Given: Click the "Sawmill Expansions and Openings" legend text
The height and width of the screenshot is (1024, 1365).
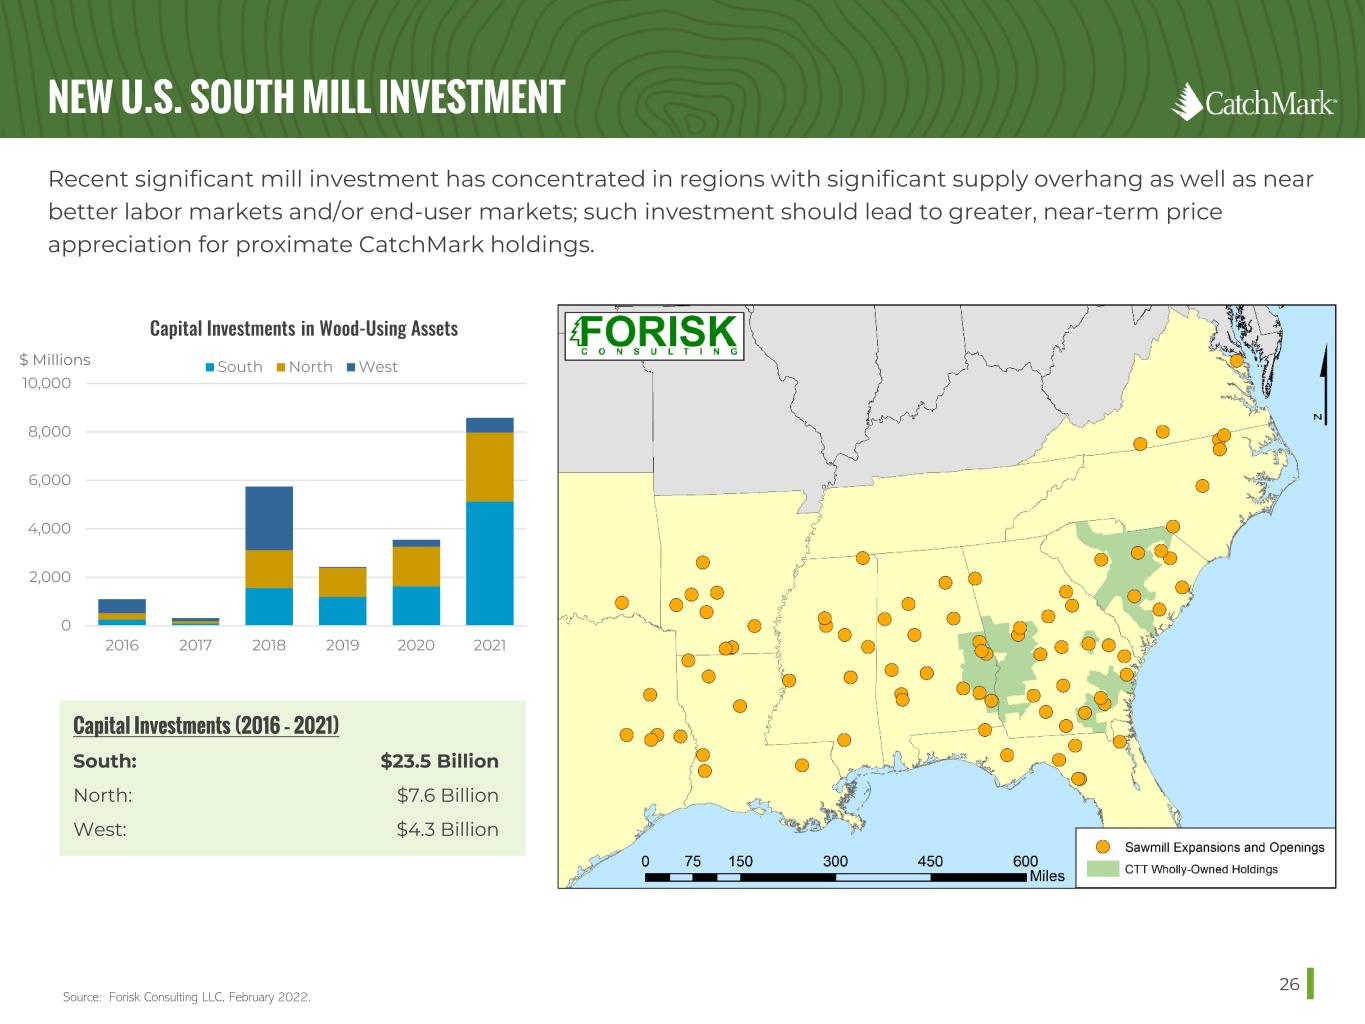Looking at the screenshot, I should 1225,847.
